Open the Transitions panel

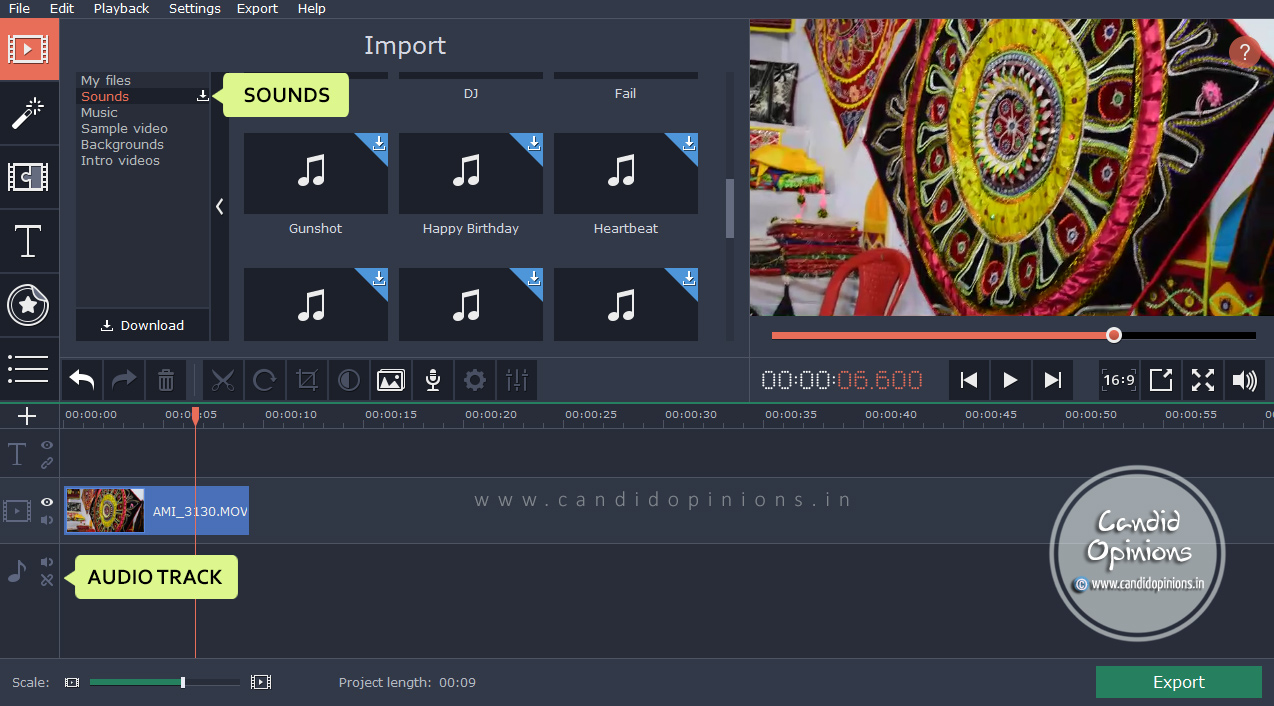29,177
